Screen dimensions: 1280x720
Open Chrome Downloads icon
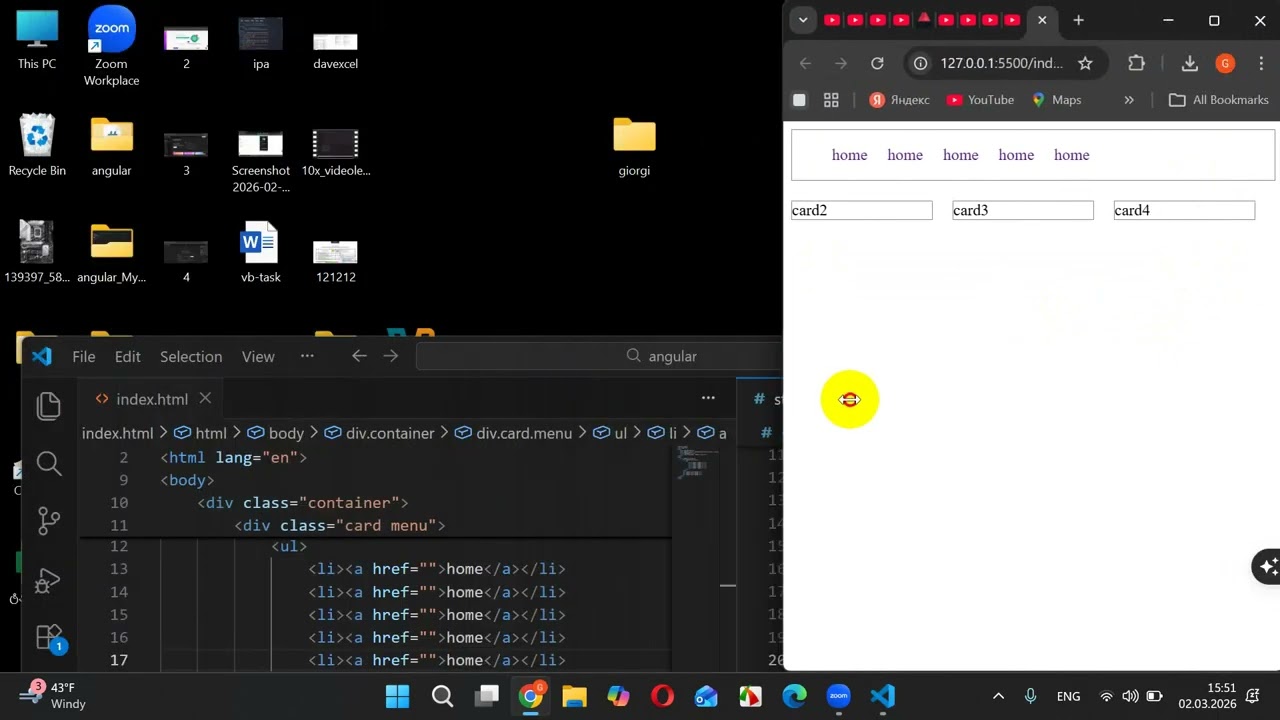point(1189,63)
